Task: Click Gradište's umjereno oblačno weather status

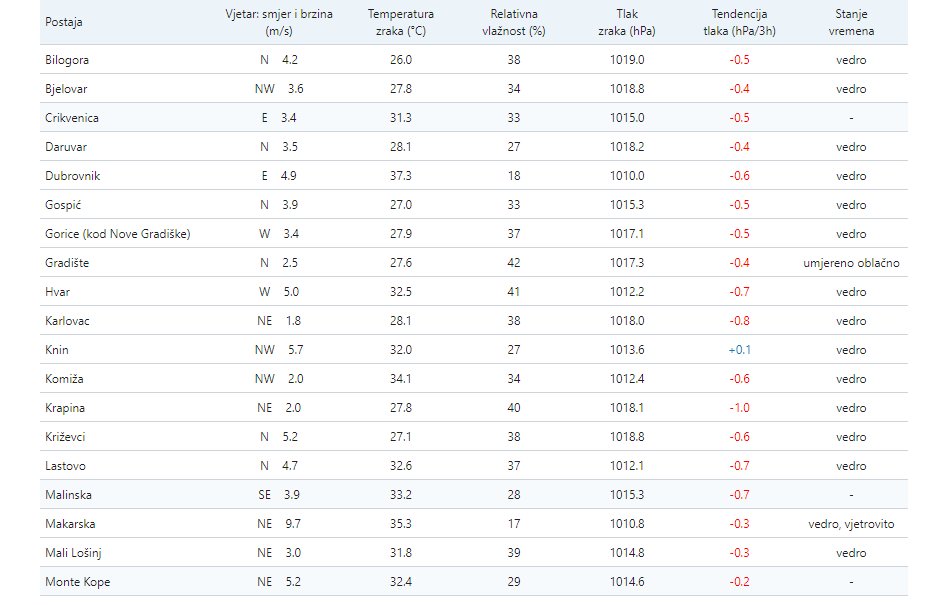Action: (x=851, y=263)
